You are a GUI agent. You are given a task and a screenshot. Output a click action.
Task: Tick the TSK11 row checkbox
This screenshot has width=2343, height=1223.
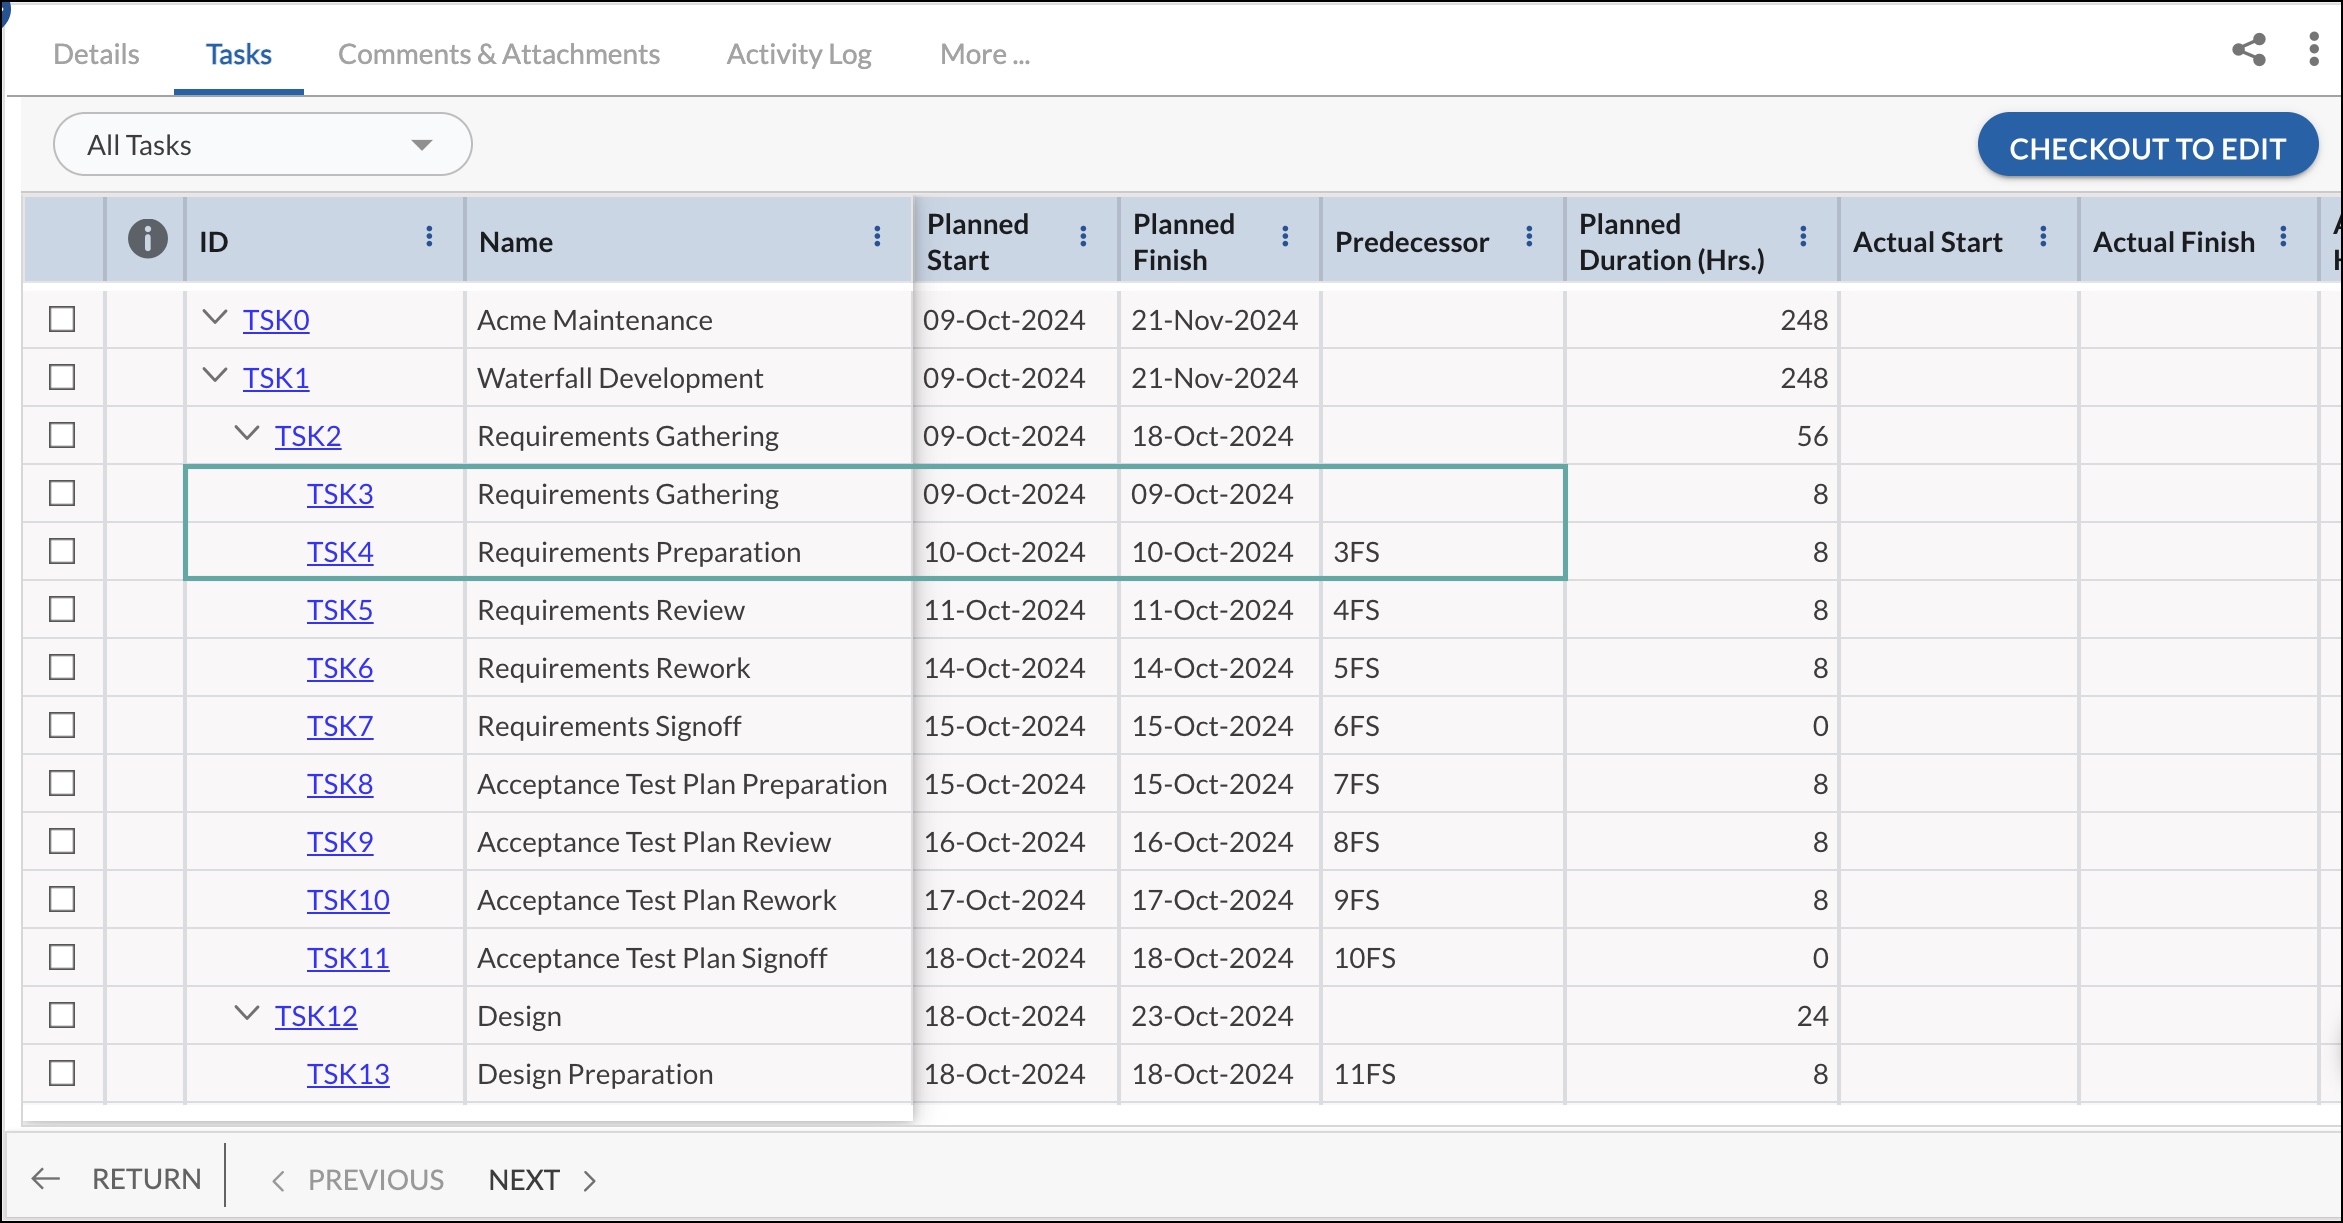click(62, 957)
